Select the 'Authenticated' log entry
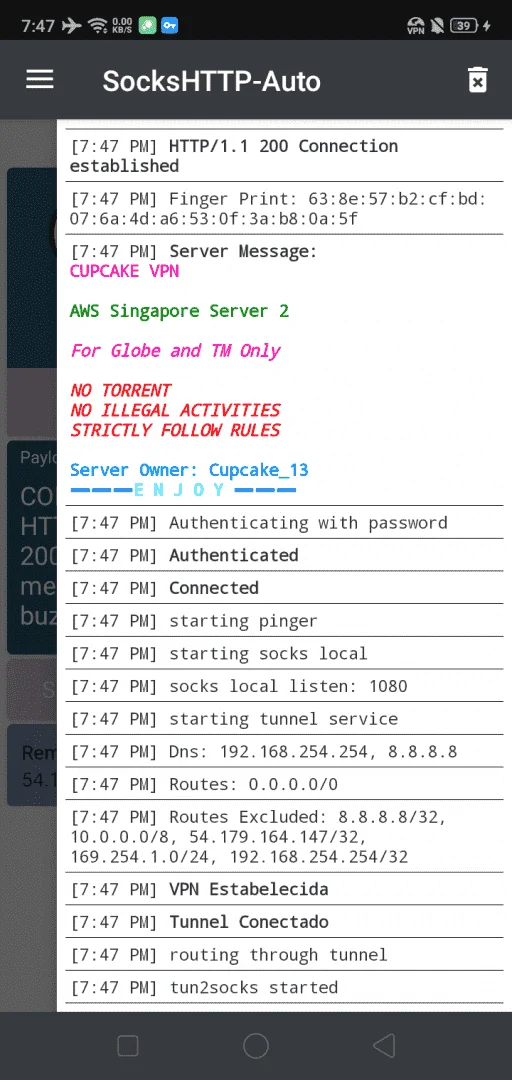Screen dimensions: 512x1080 (285, 555)
